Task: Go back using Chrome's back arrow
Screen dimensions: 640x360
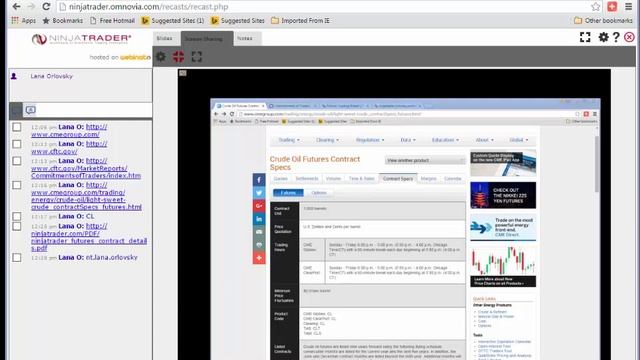Action: point(16,7)
